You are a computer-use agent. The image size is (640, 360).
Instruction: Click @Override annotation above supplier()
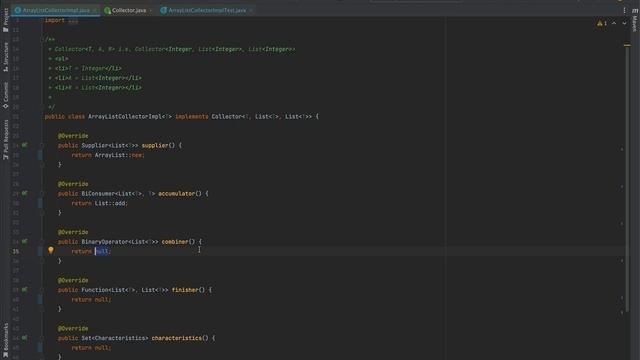[x=73, y=136]
